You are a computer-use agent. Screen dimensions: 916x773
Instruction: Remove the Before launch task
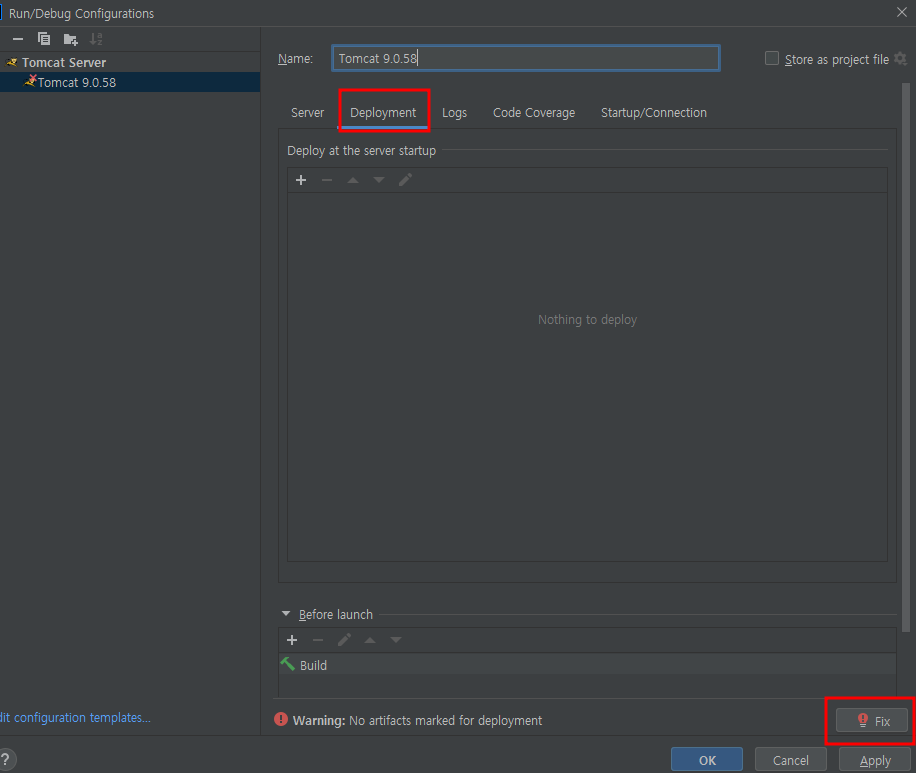(318, 640)
